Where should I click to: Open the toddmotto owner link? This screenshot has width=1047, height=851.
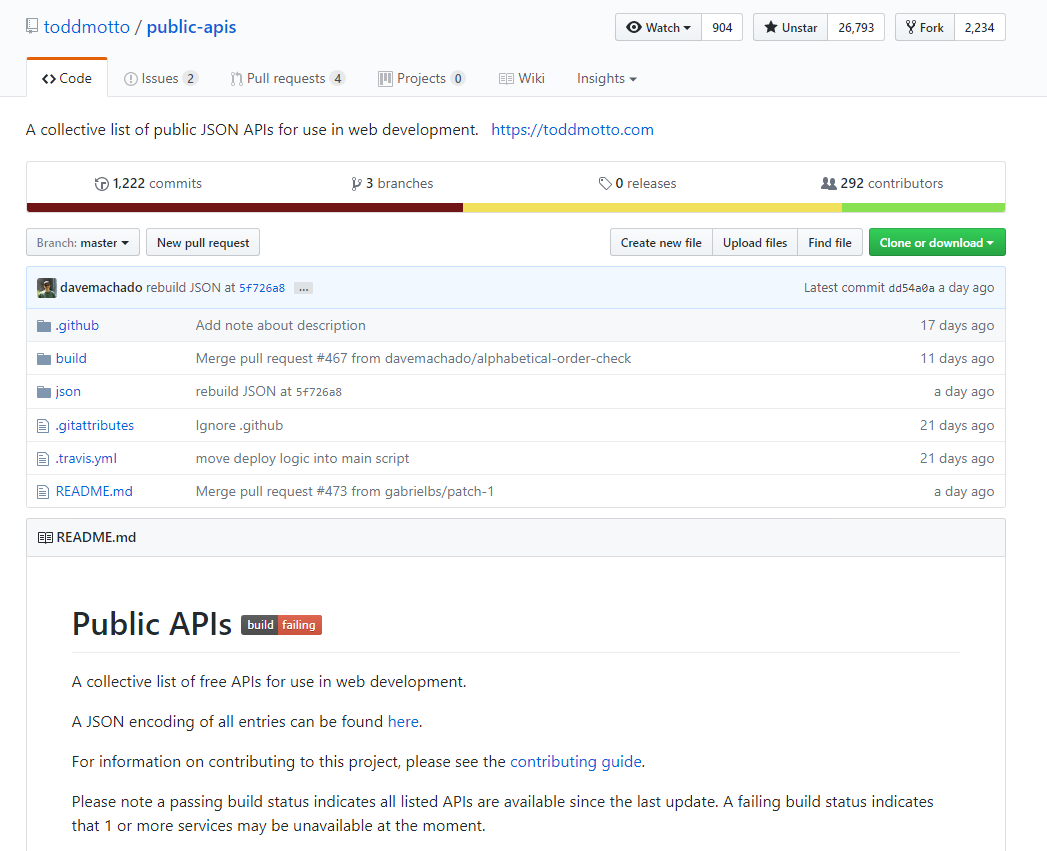87,27
